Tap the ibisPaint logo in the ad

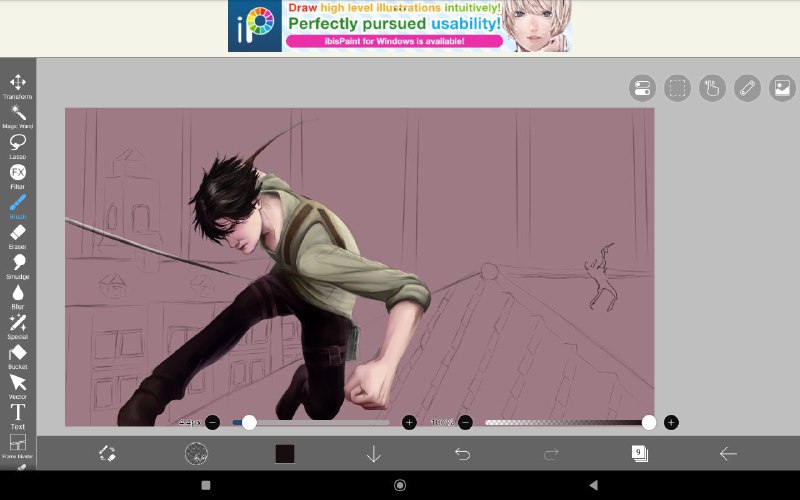(255, 26)
